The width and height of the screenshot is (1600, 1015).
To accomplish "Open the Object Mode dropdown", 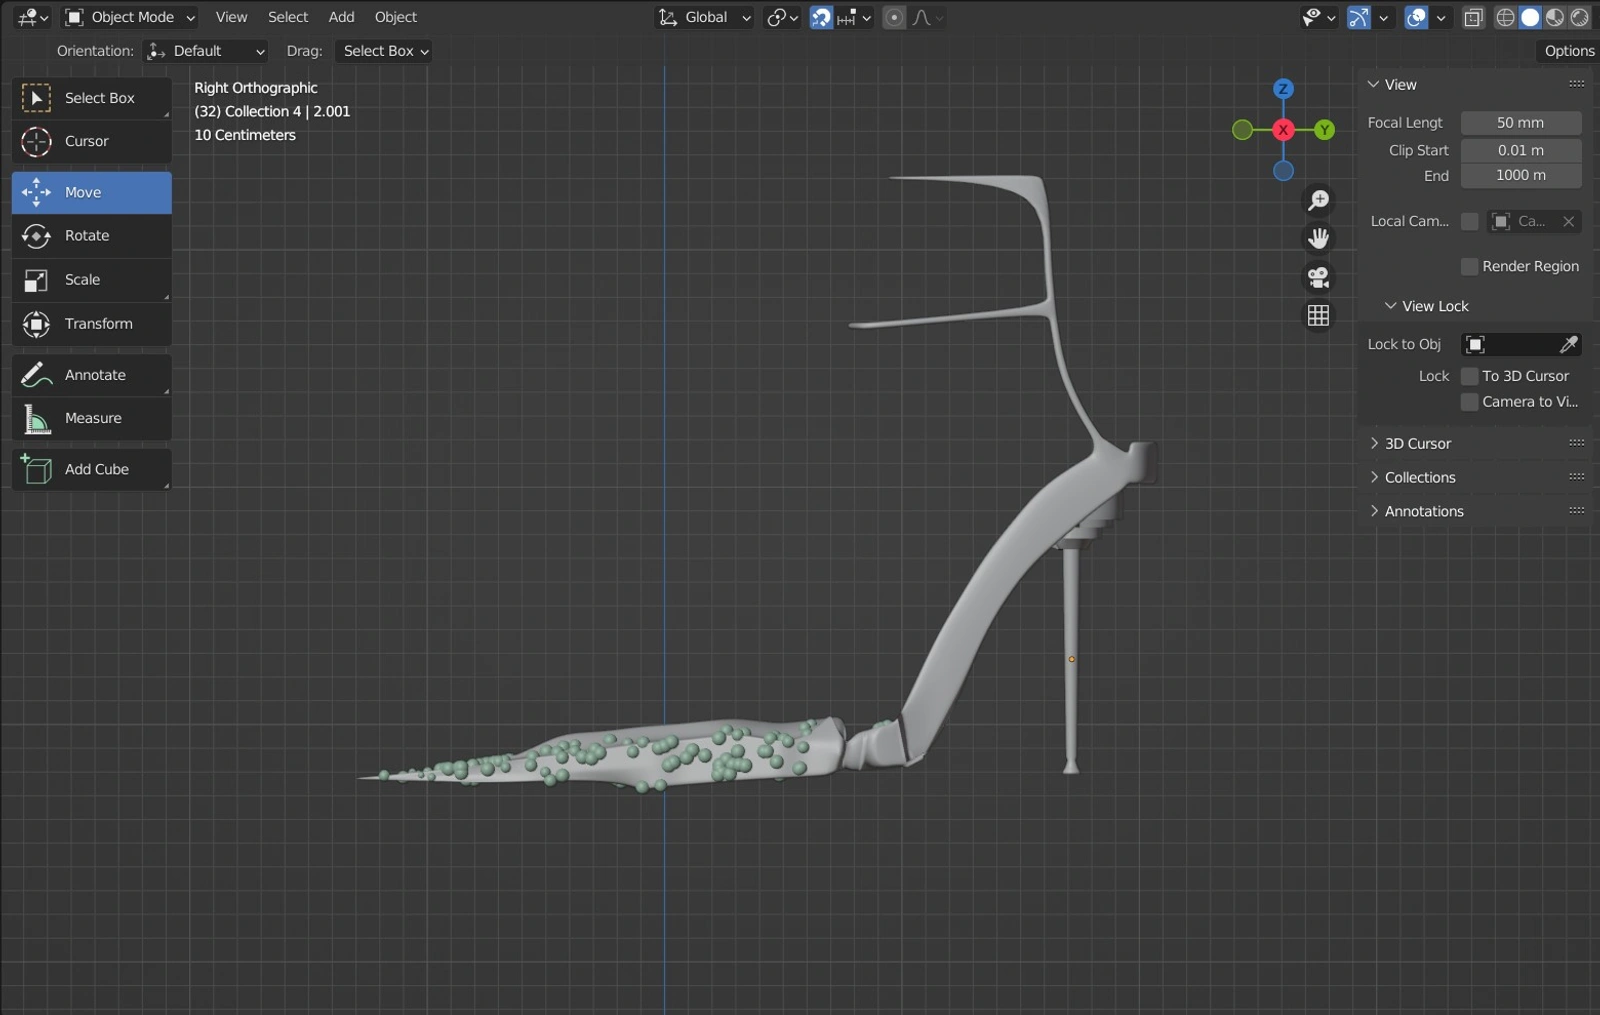I will point(130,17).
